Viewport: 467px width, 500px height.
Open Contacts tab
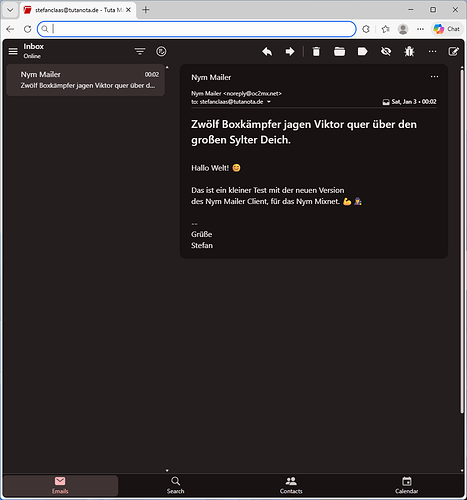pos(291,485)
